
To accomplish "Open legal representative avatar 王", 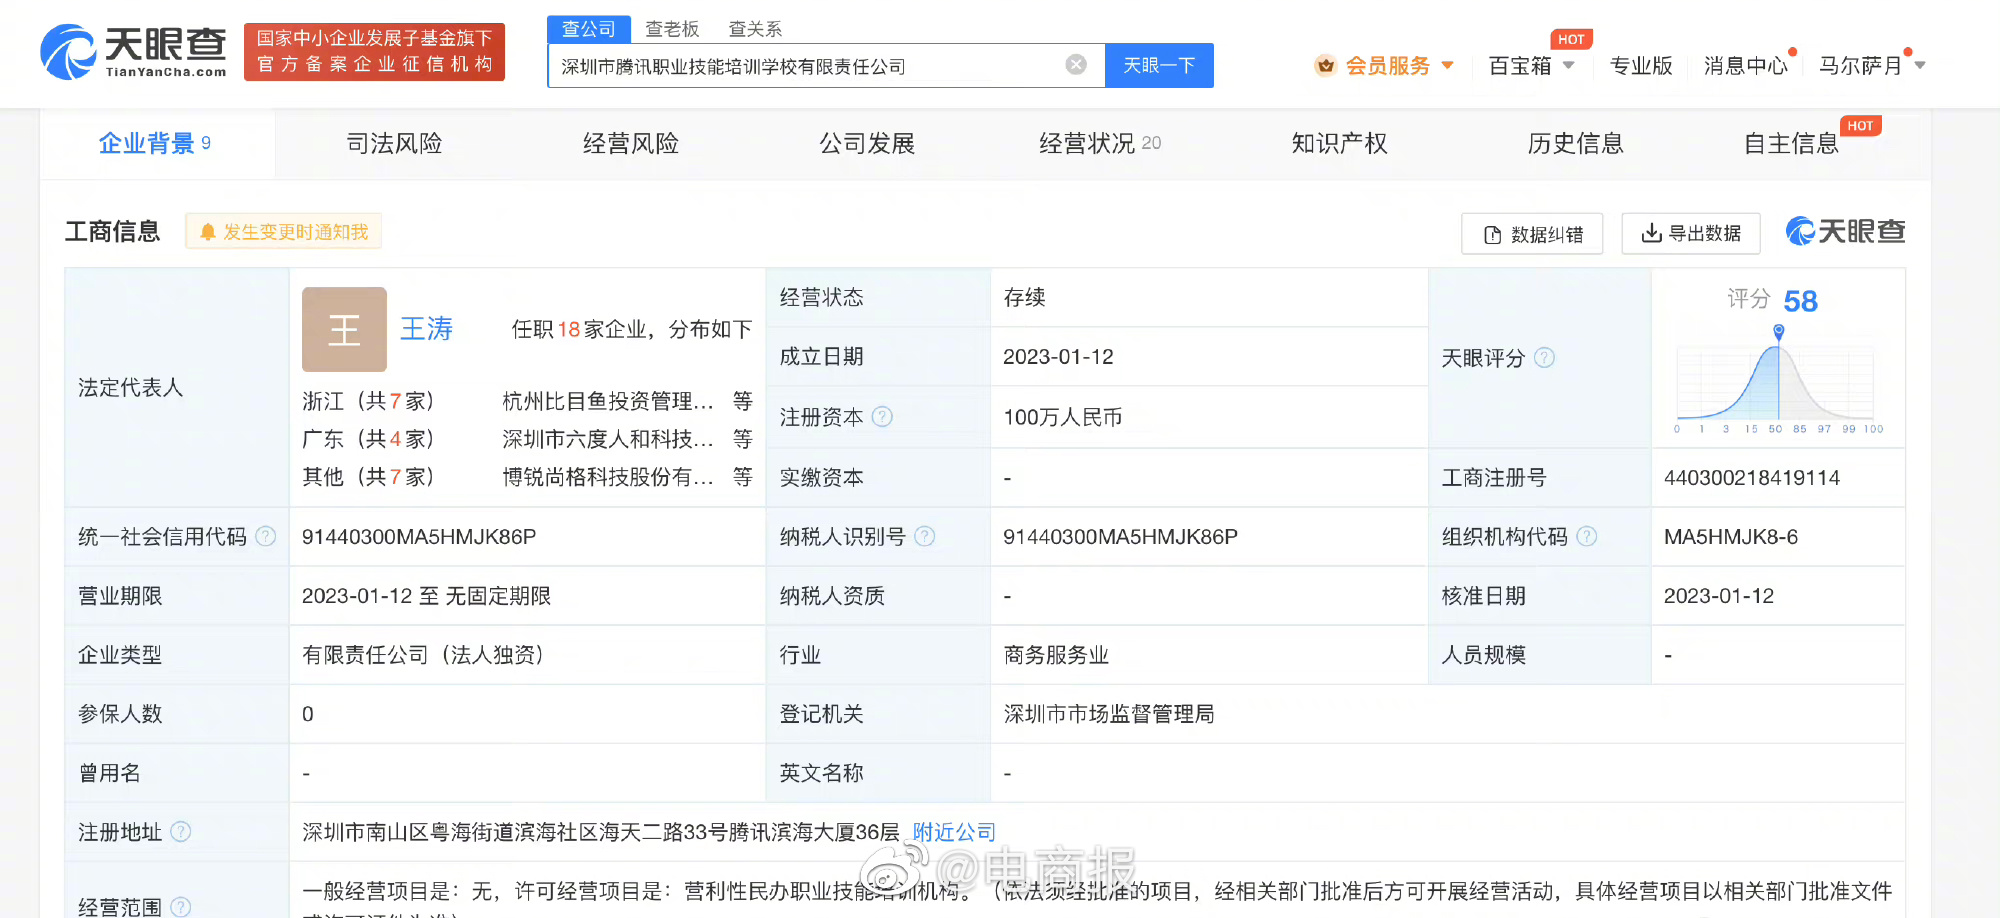I will (x=344, y=329).
